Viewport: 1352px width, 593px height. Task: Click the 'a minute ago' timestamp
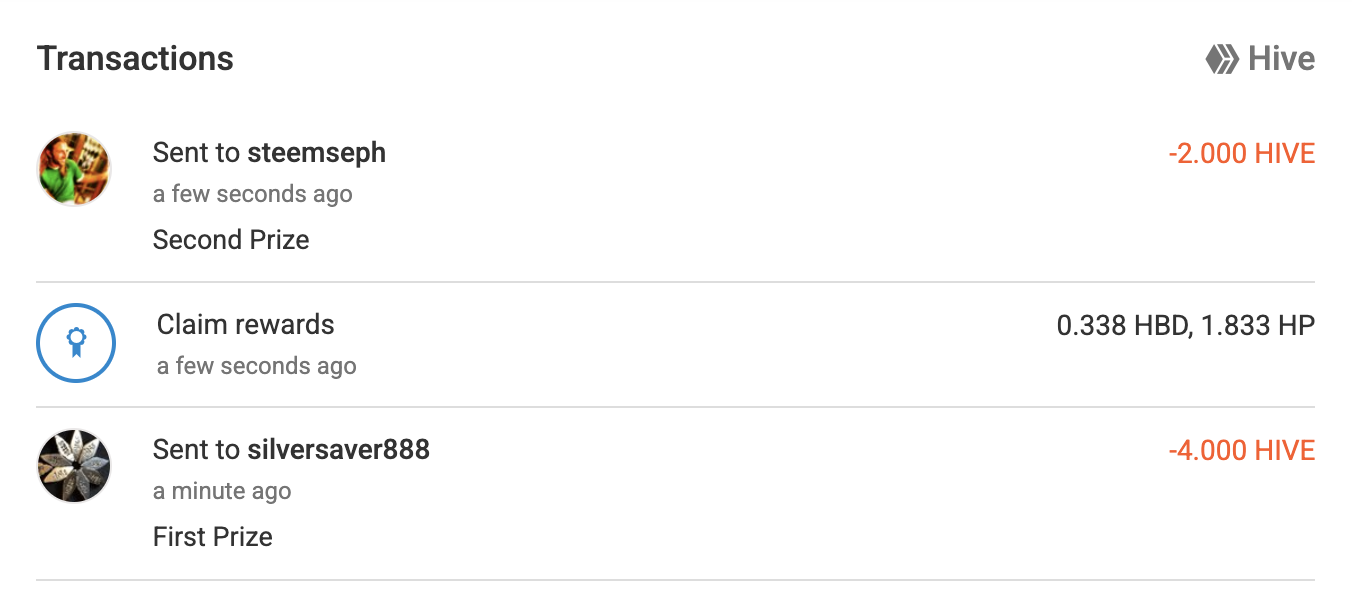coord(222,491)
